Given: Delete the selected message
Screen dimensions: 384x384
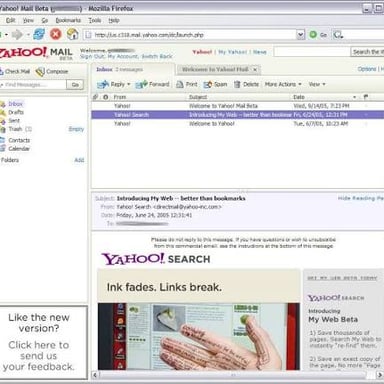Looking at the screenshot, I should pyautogui.click(x=246, y=84).
